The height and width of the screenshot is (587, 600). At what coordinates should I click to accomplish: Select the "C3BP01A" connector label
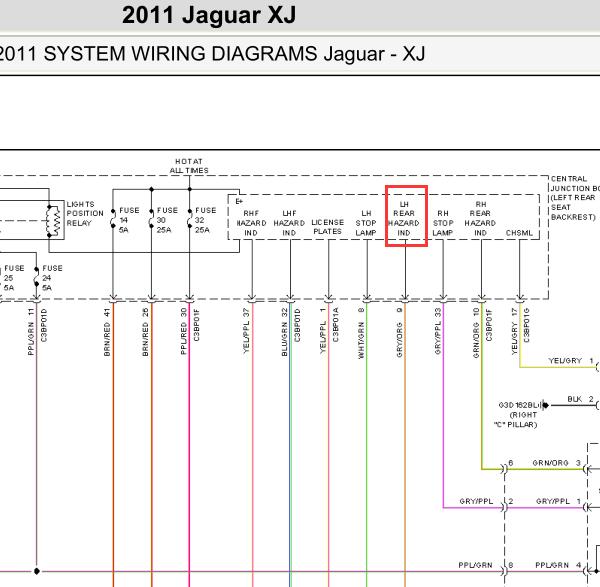coord(336,325)
